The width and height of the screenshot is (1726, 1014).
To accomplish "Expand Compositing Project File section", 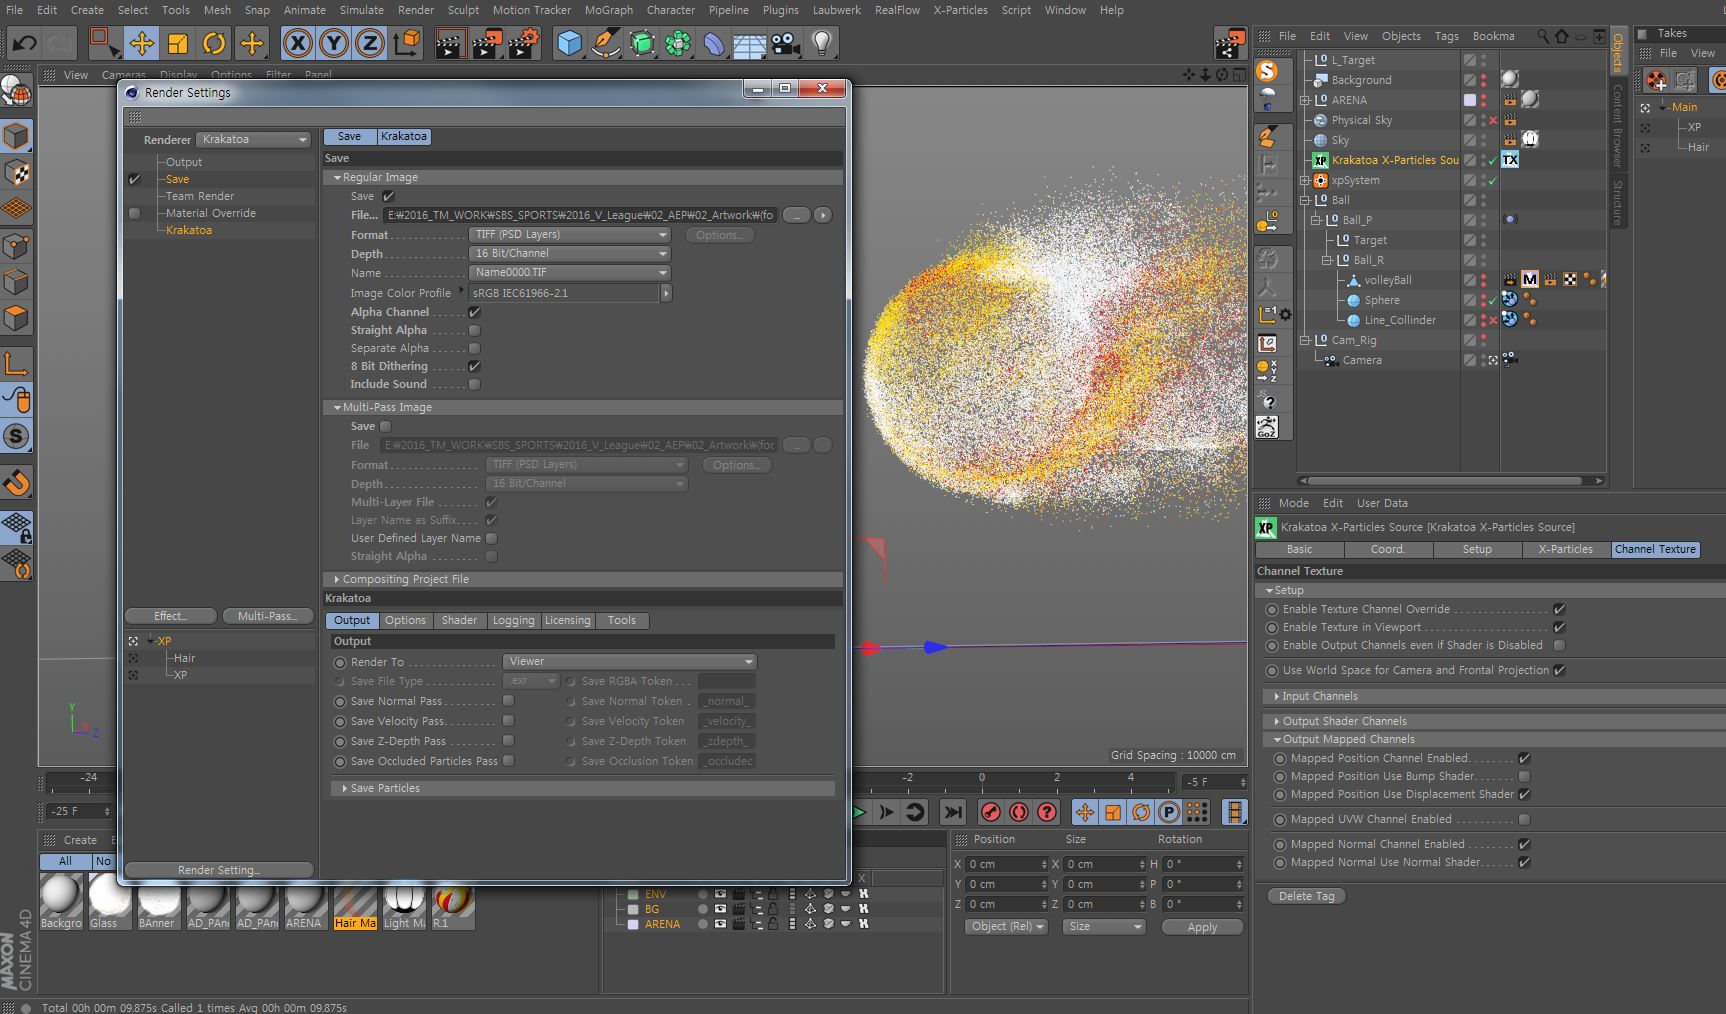I will pos(337,579).
